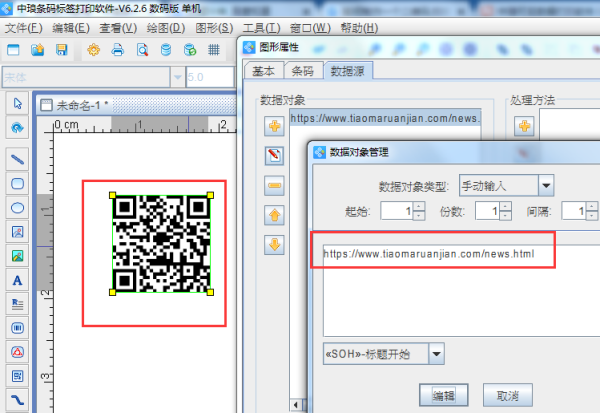The image size is (600, 413).
Task: Choose the line drawing tool
Action: [x=17, y=159]
